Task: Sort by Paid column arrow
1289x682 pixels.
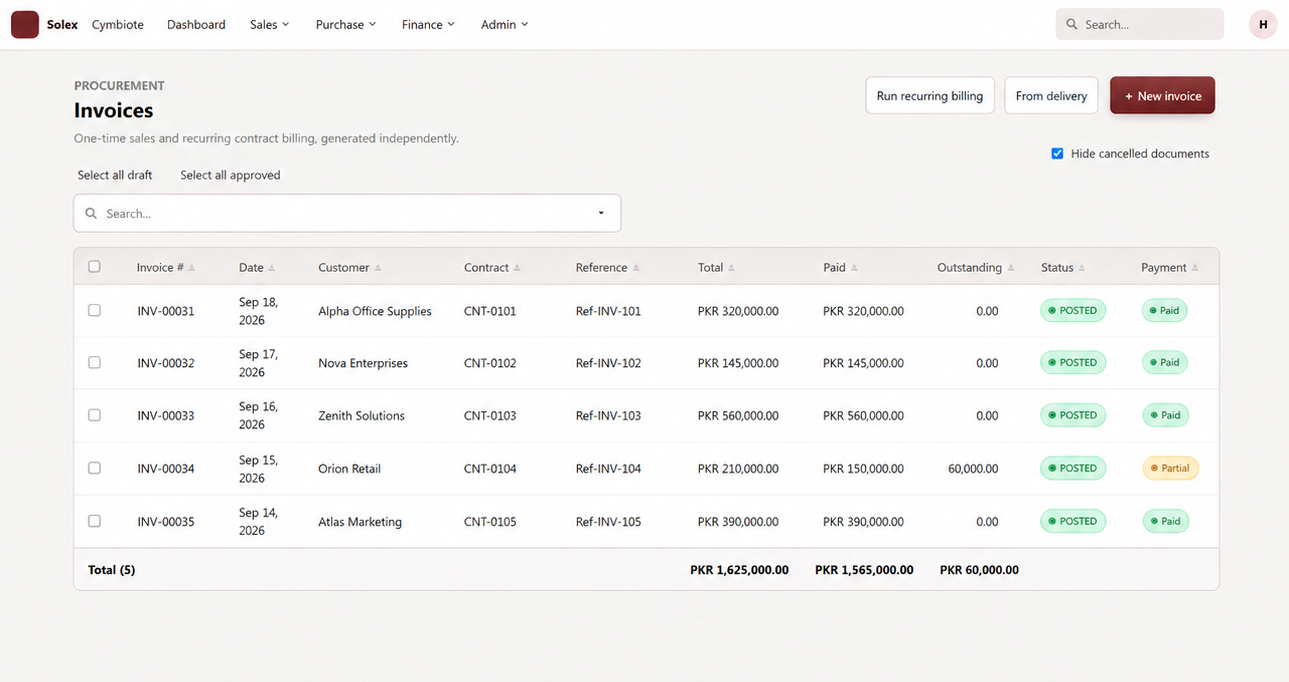Action: [854, 268]
